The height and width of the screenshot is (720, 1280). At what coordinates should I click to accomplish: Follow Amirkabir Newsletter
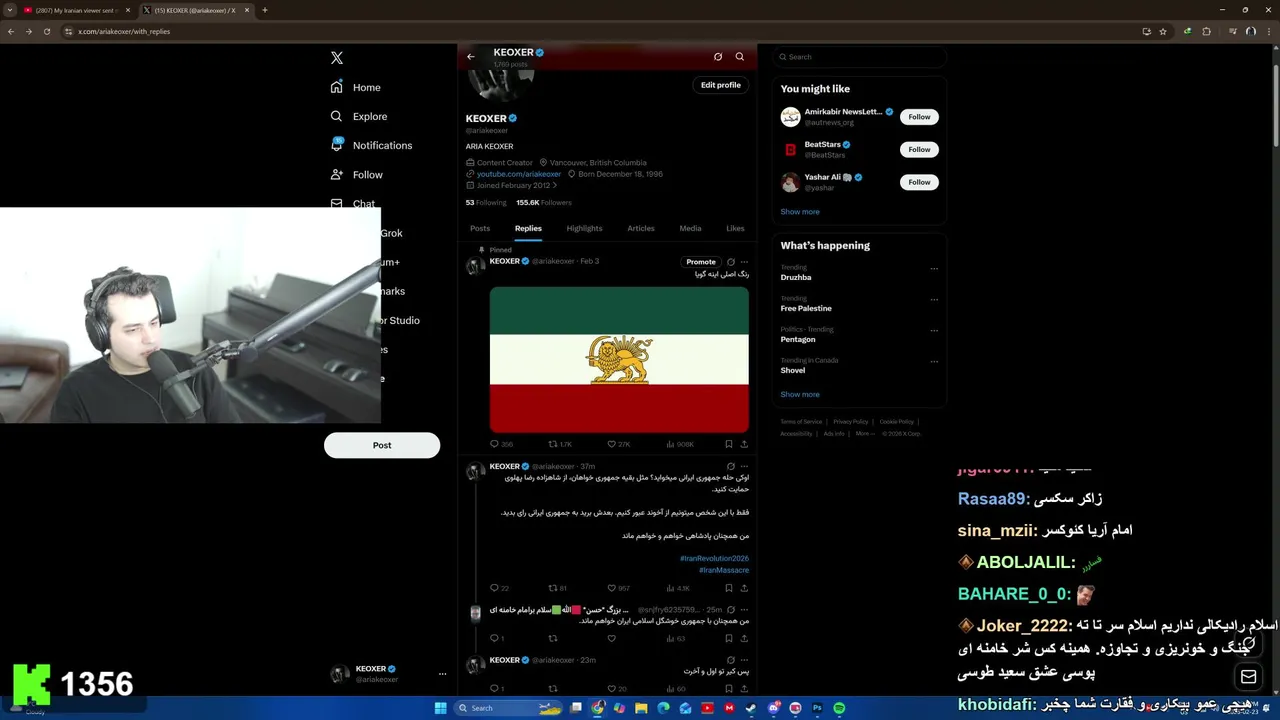(919, 117)
